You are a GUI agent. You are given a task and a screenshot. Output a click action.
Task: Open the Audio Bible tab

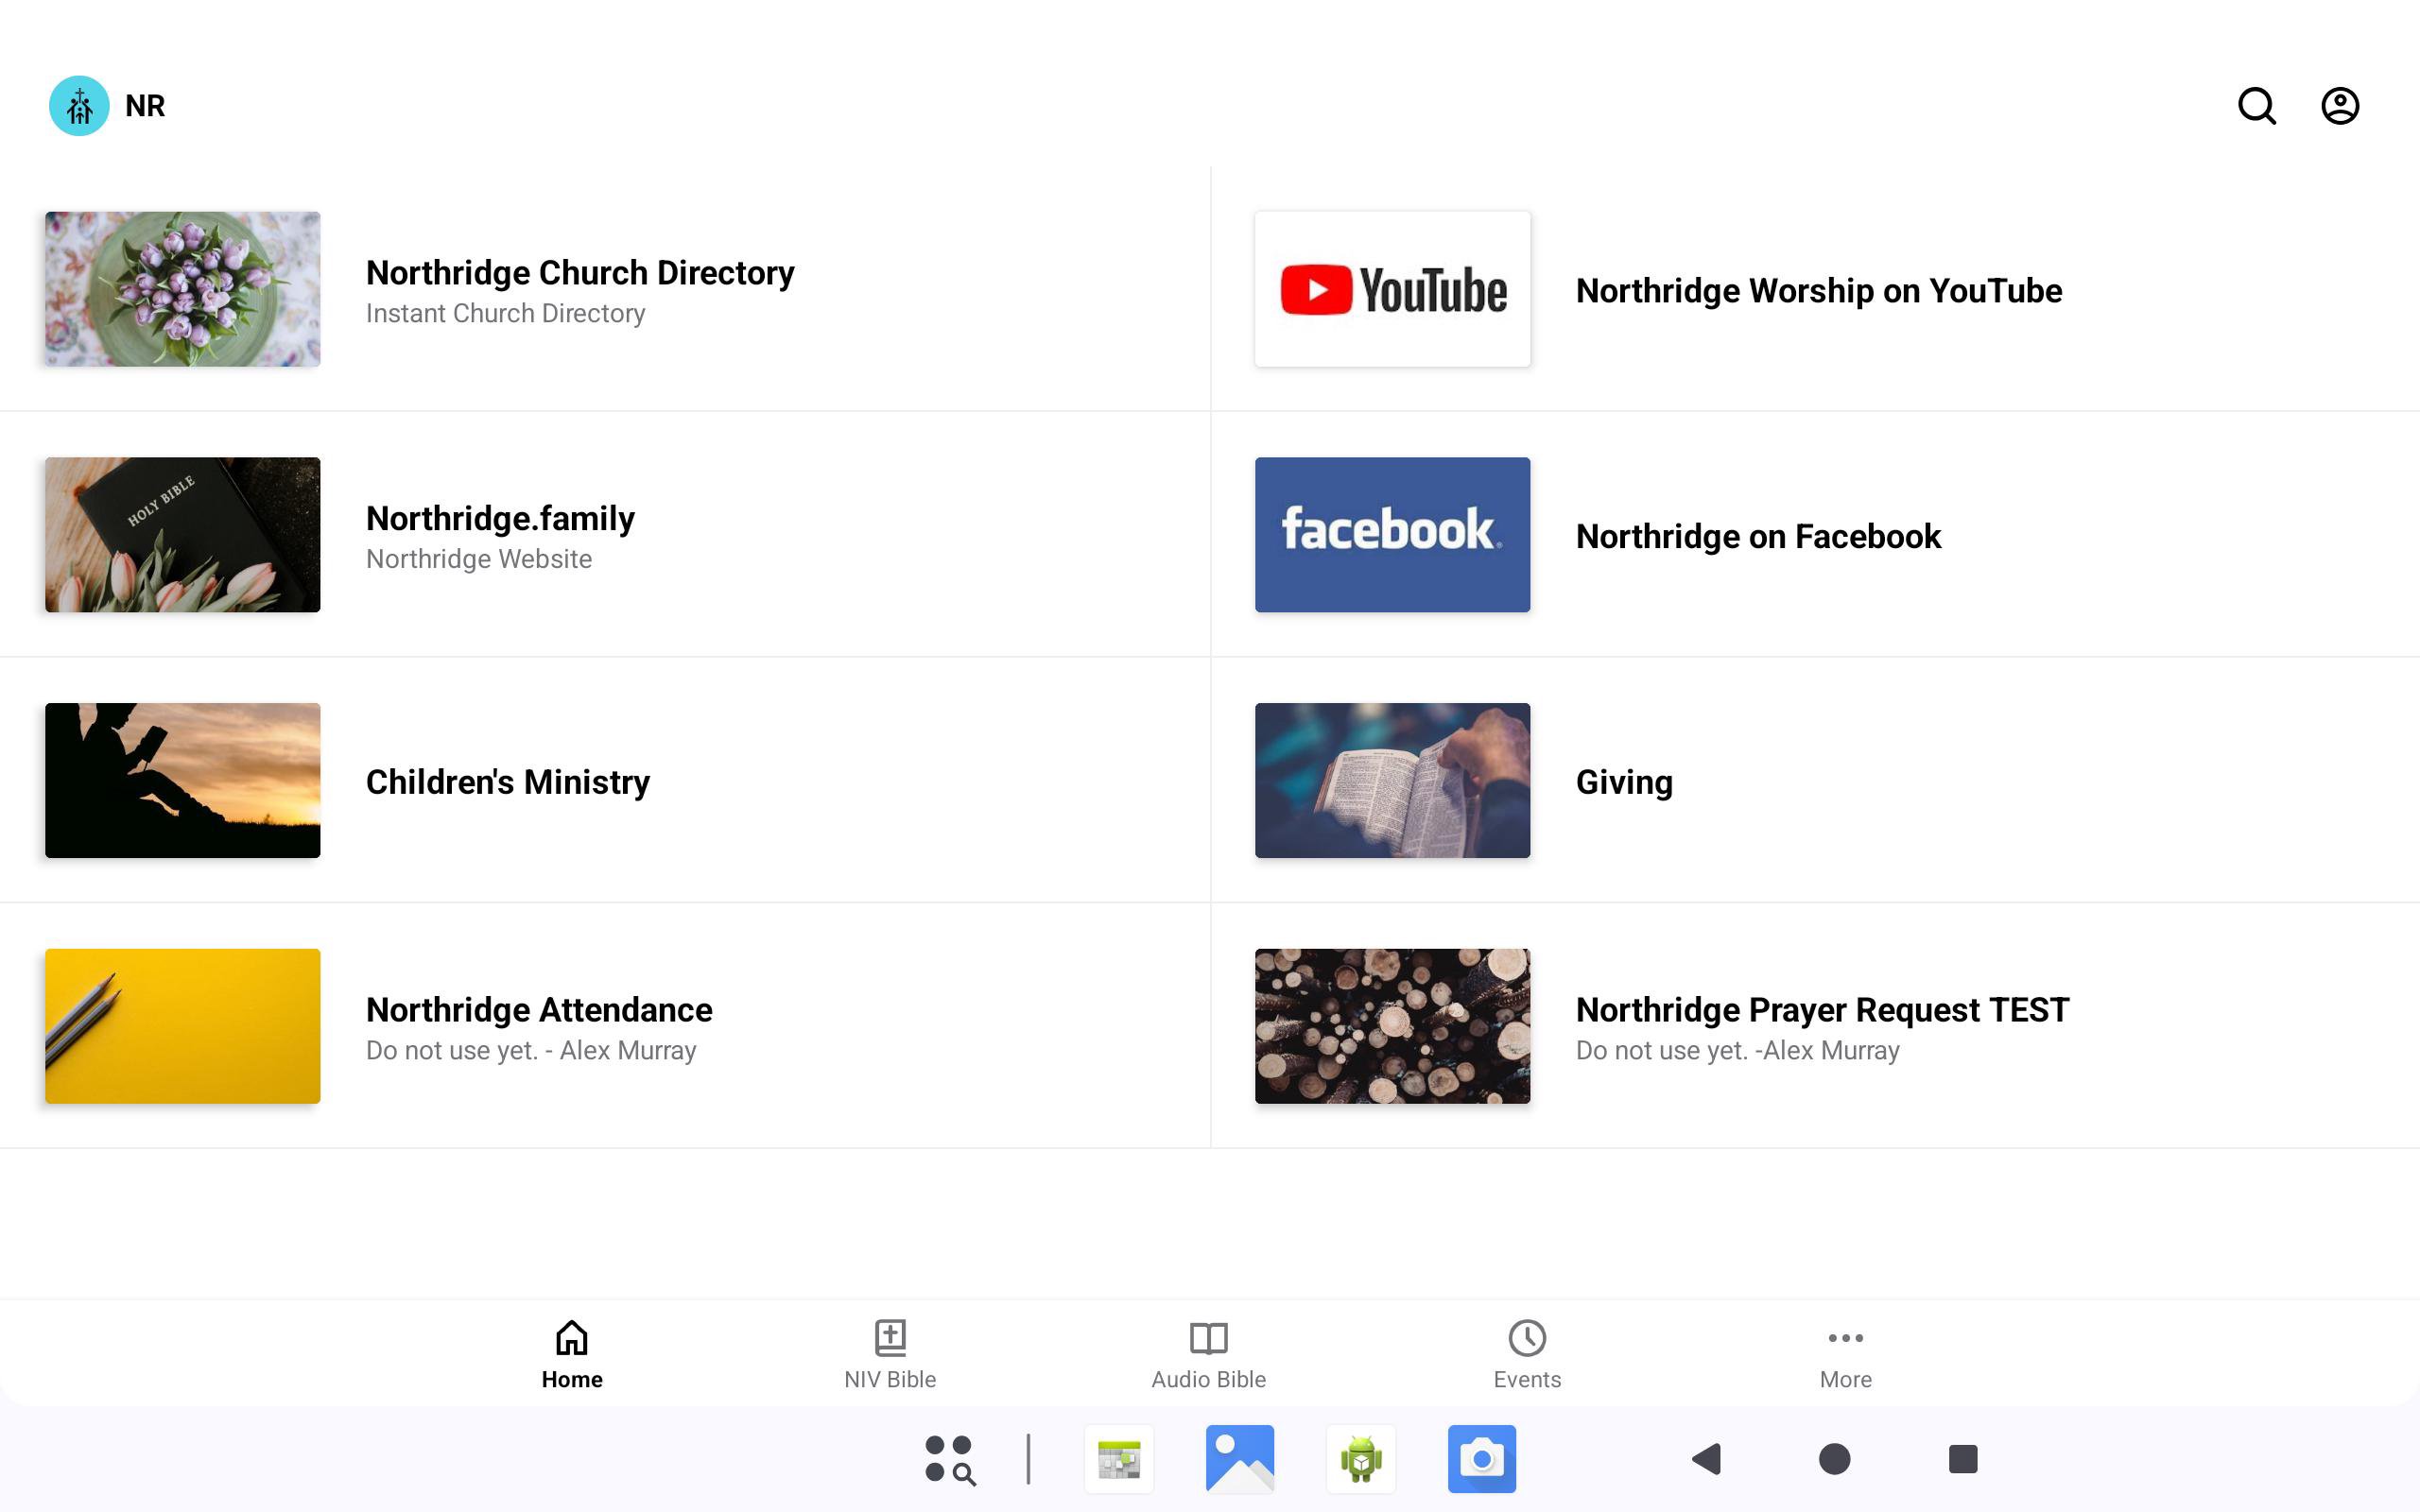[1208, 1354]
